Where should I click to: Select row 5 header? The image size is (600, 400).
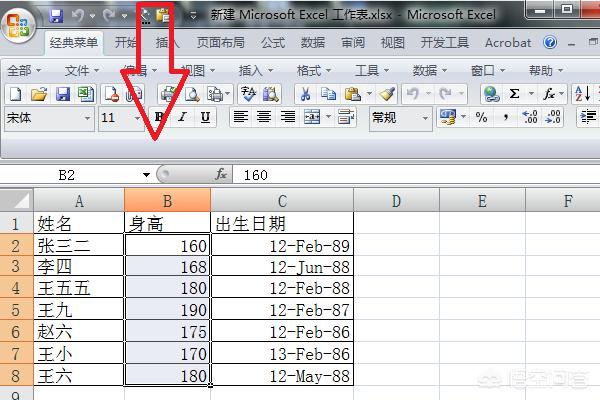point(16,310)
